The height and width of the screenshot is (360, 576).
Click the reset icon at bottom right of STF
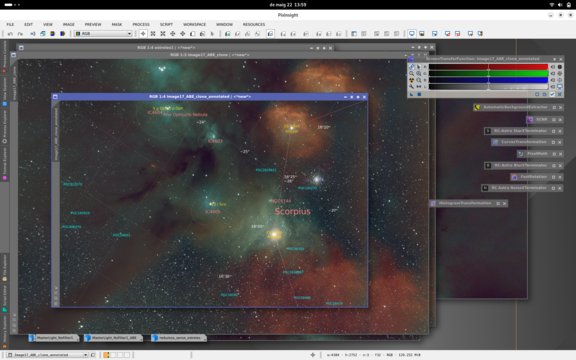pyautogui.click(x=560, y=94)
